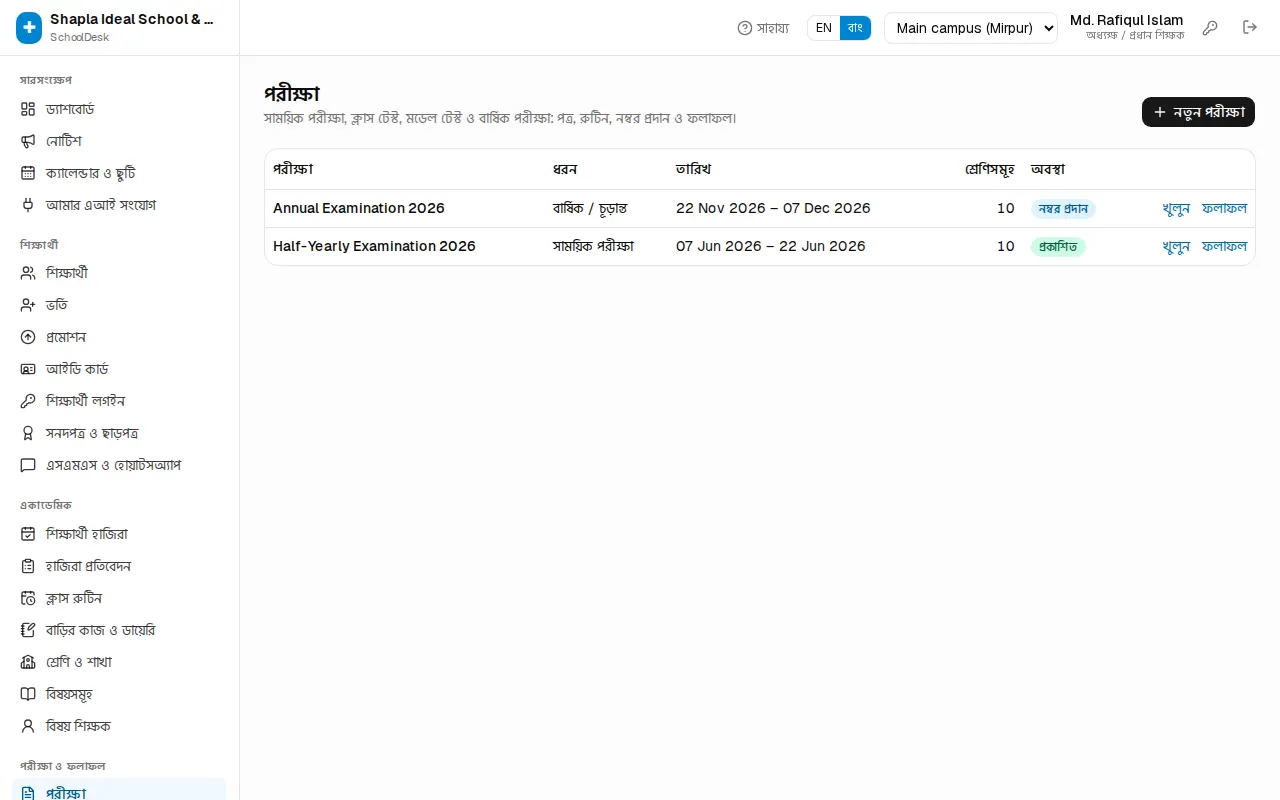Go to বিষয় শিক্ষক menu item

click(120, 726)
